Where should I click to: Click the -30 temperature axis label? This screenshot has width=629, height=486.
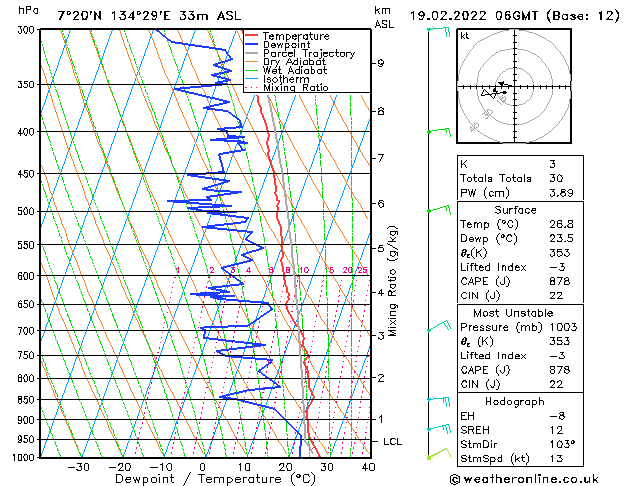[78, 467]
